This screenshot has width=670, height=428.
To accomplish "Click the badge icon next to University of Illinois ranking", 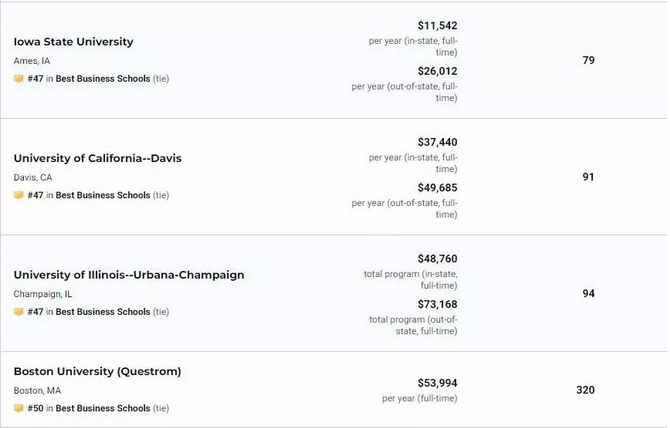I will coord(18,312).
